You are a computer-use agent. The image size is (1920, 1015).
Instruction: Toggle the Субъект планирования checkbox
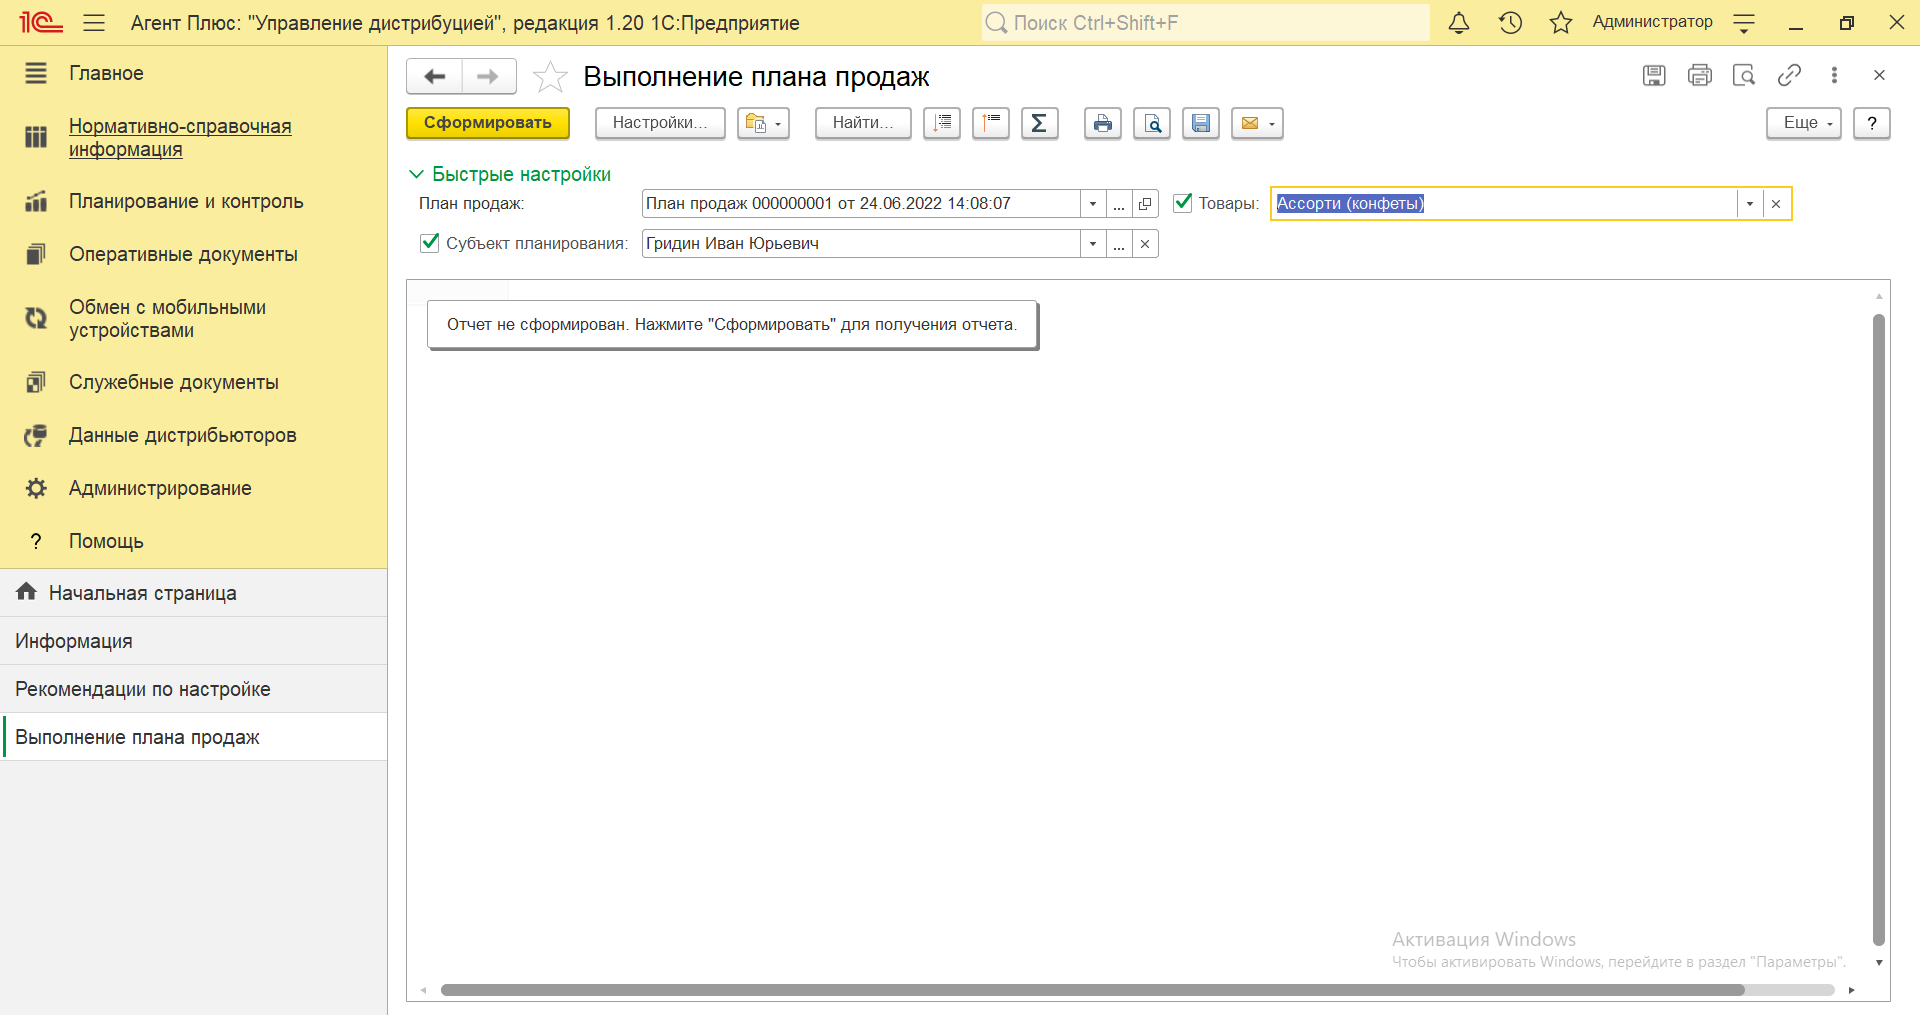tap(430, 242)
